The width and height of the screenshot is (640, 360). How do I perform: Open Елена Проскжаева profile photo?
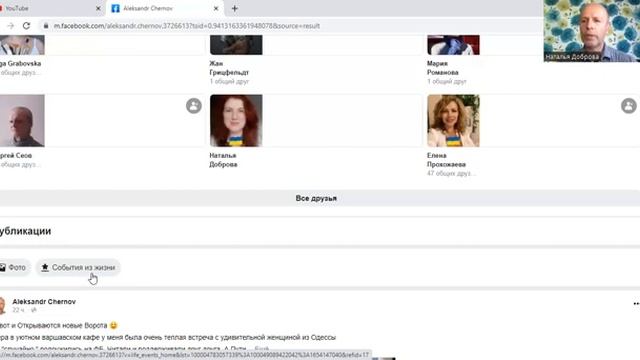(x=453, y=120)
